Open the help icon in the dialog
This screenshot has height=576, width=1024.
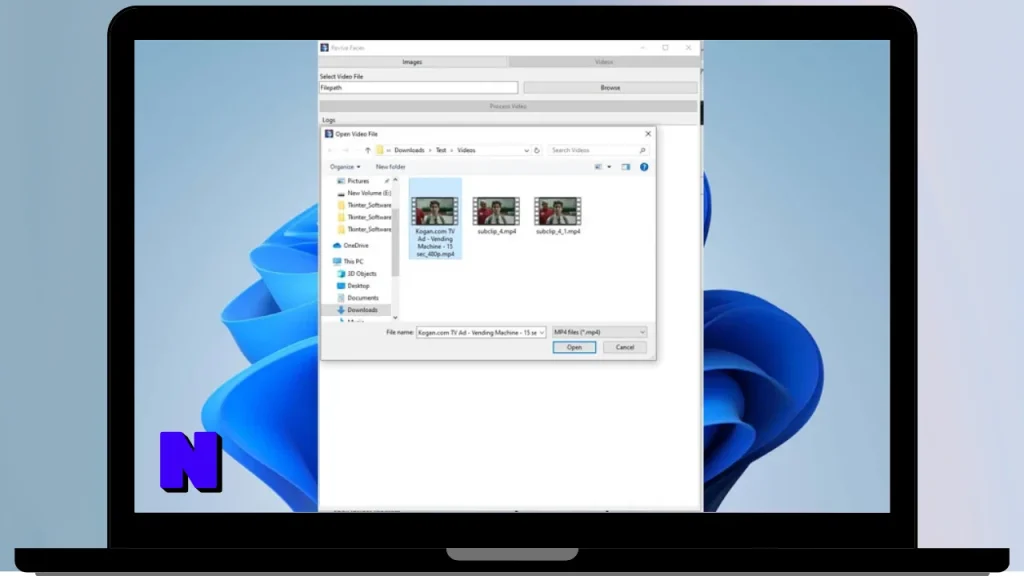pos(644,167)
